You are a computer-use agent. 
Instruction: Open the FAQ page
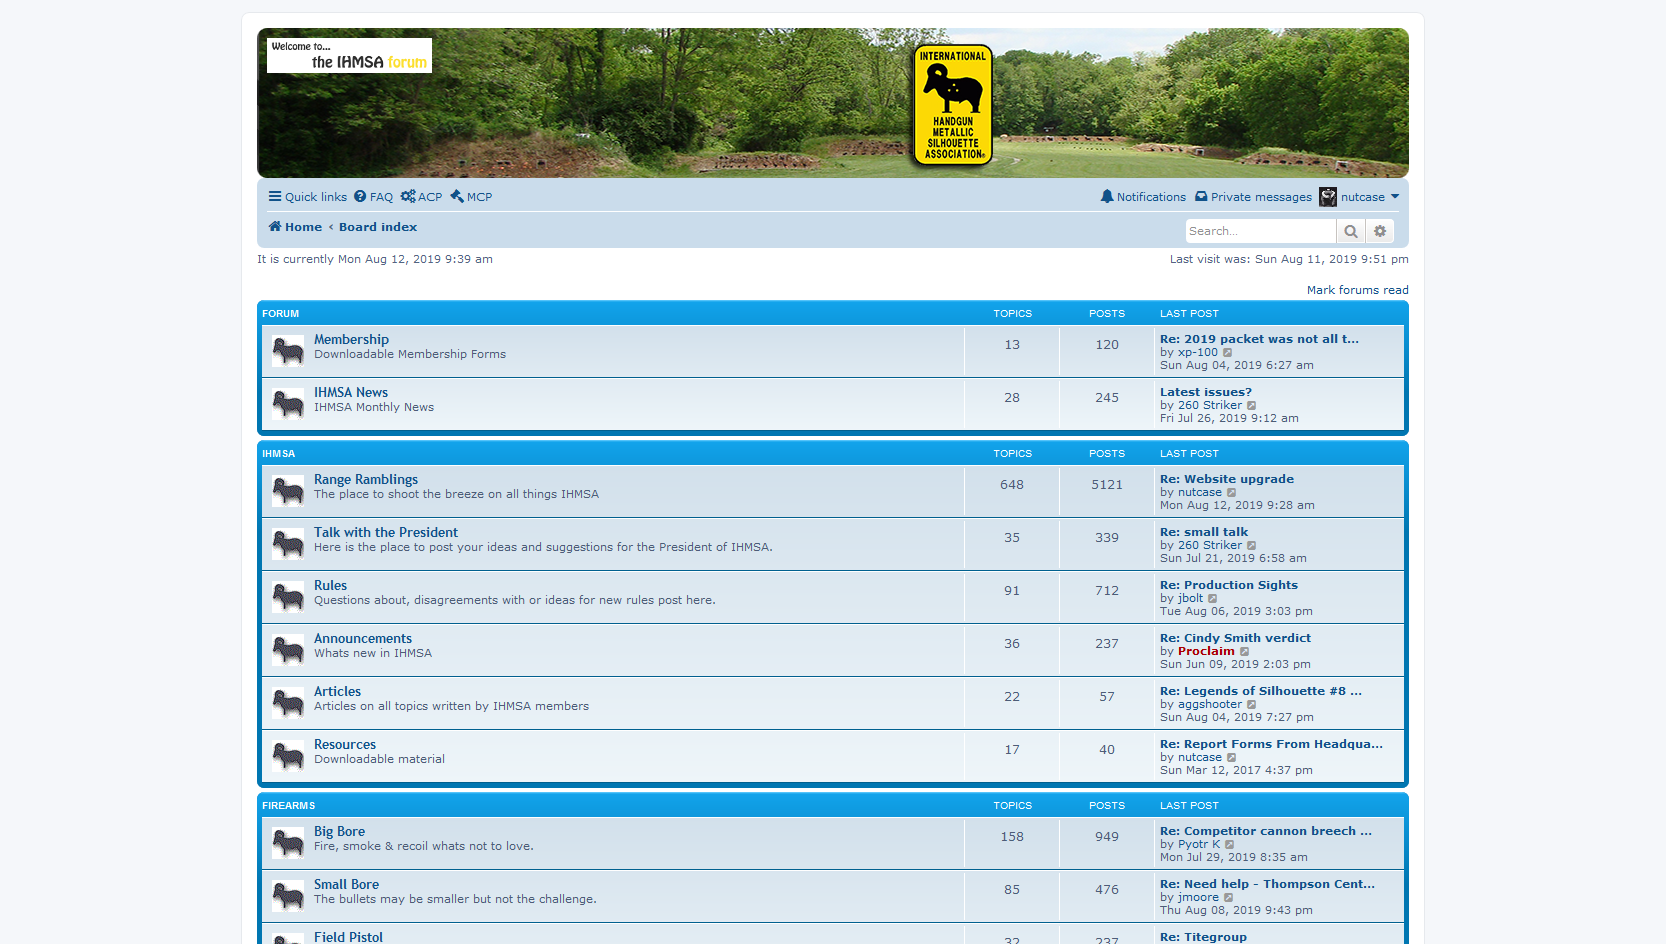373,197
